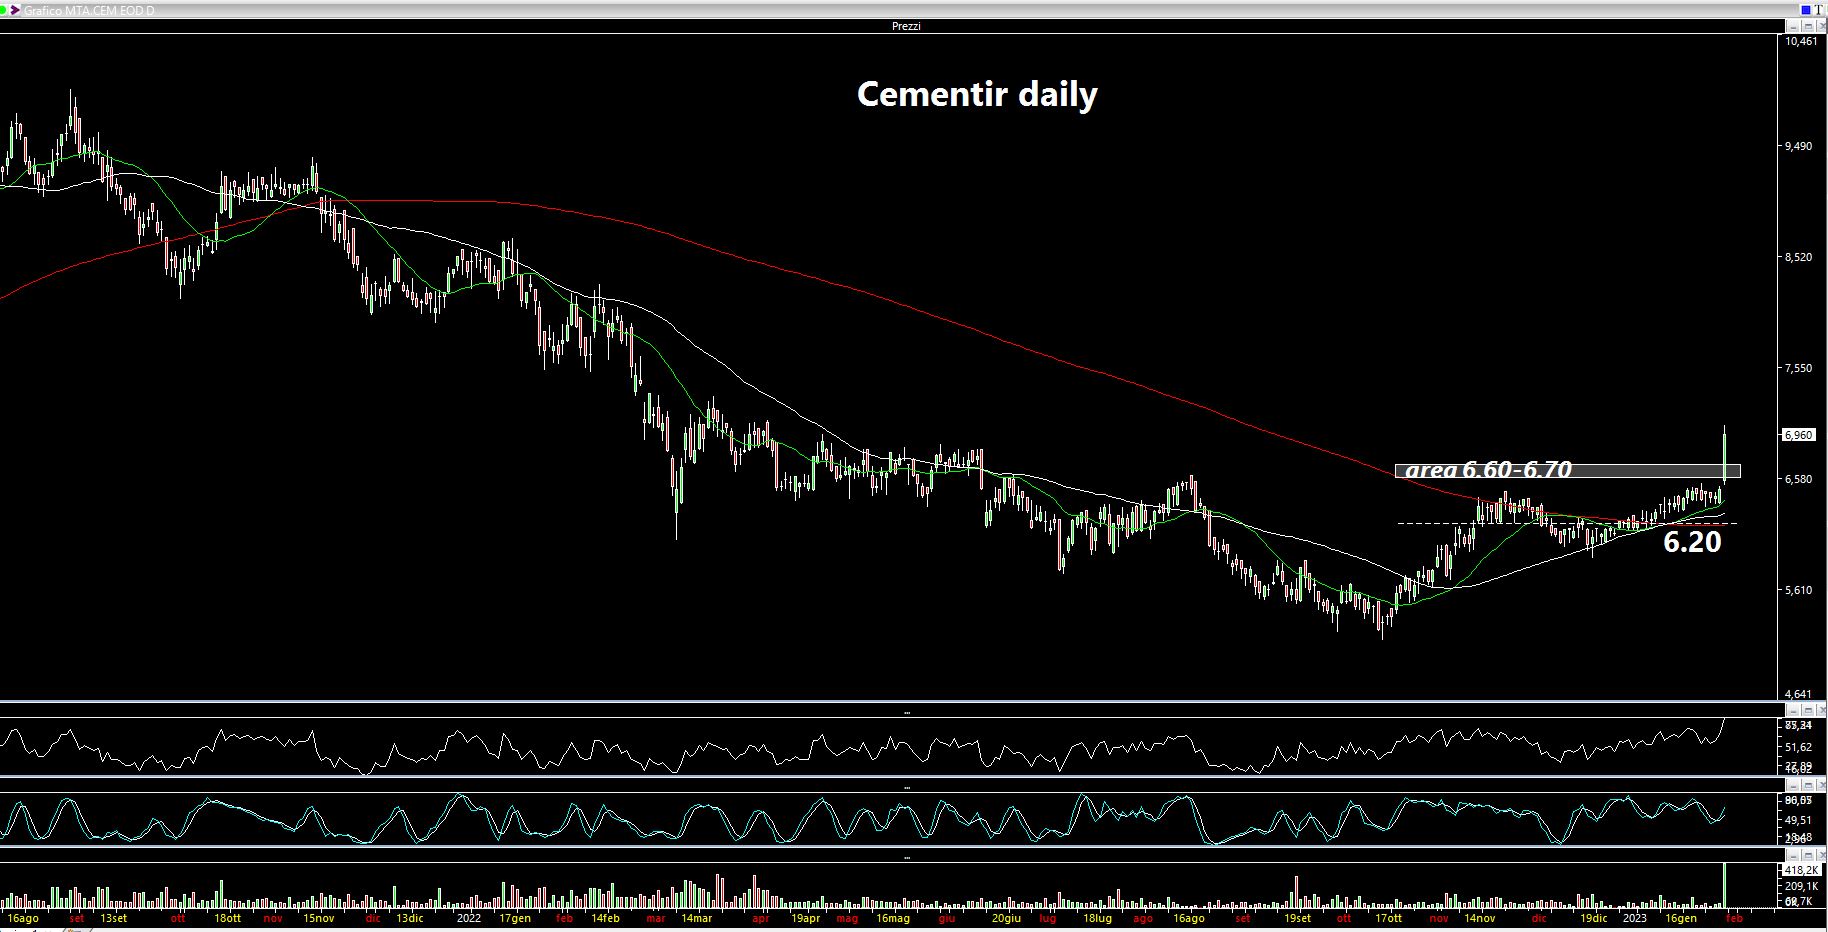Close the RSI indicator panel
The image size is (1828, 932).
[x=1822, y=711]
